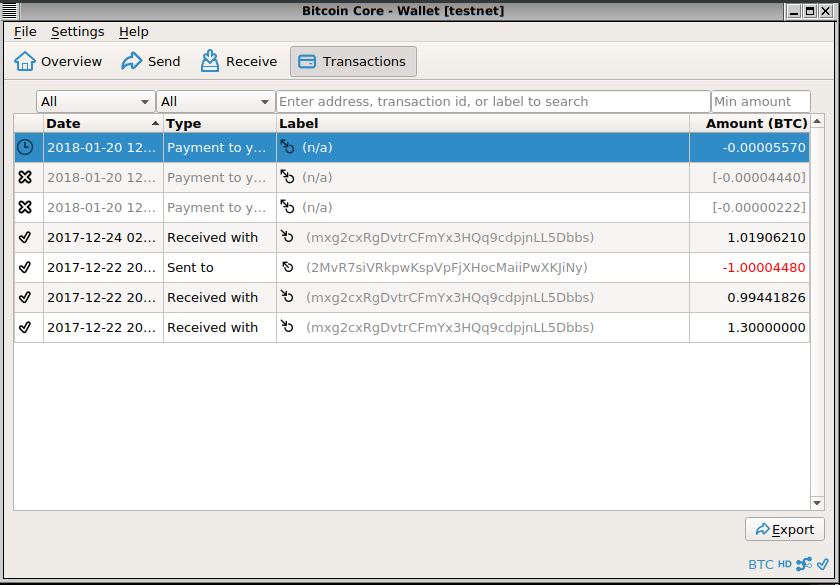
Task: Select the amount 0.99441826
Action: pos(766,297)
